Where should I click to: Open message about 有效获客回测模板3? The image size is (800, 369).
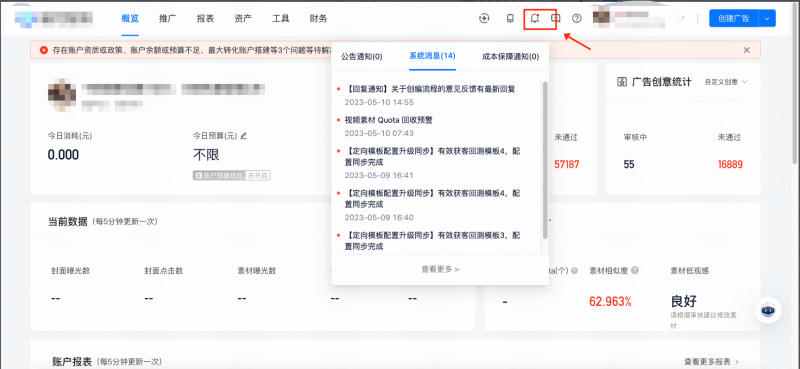(433, 241)
